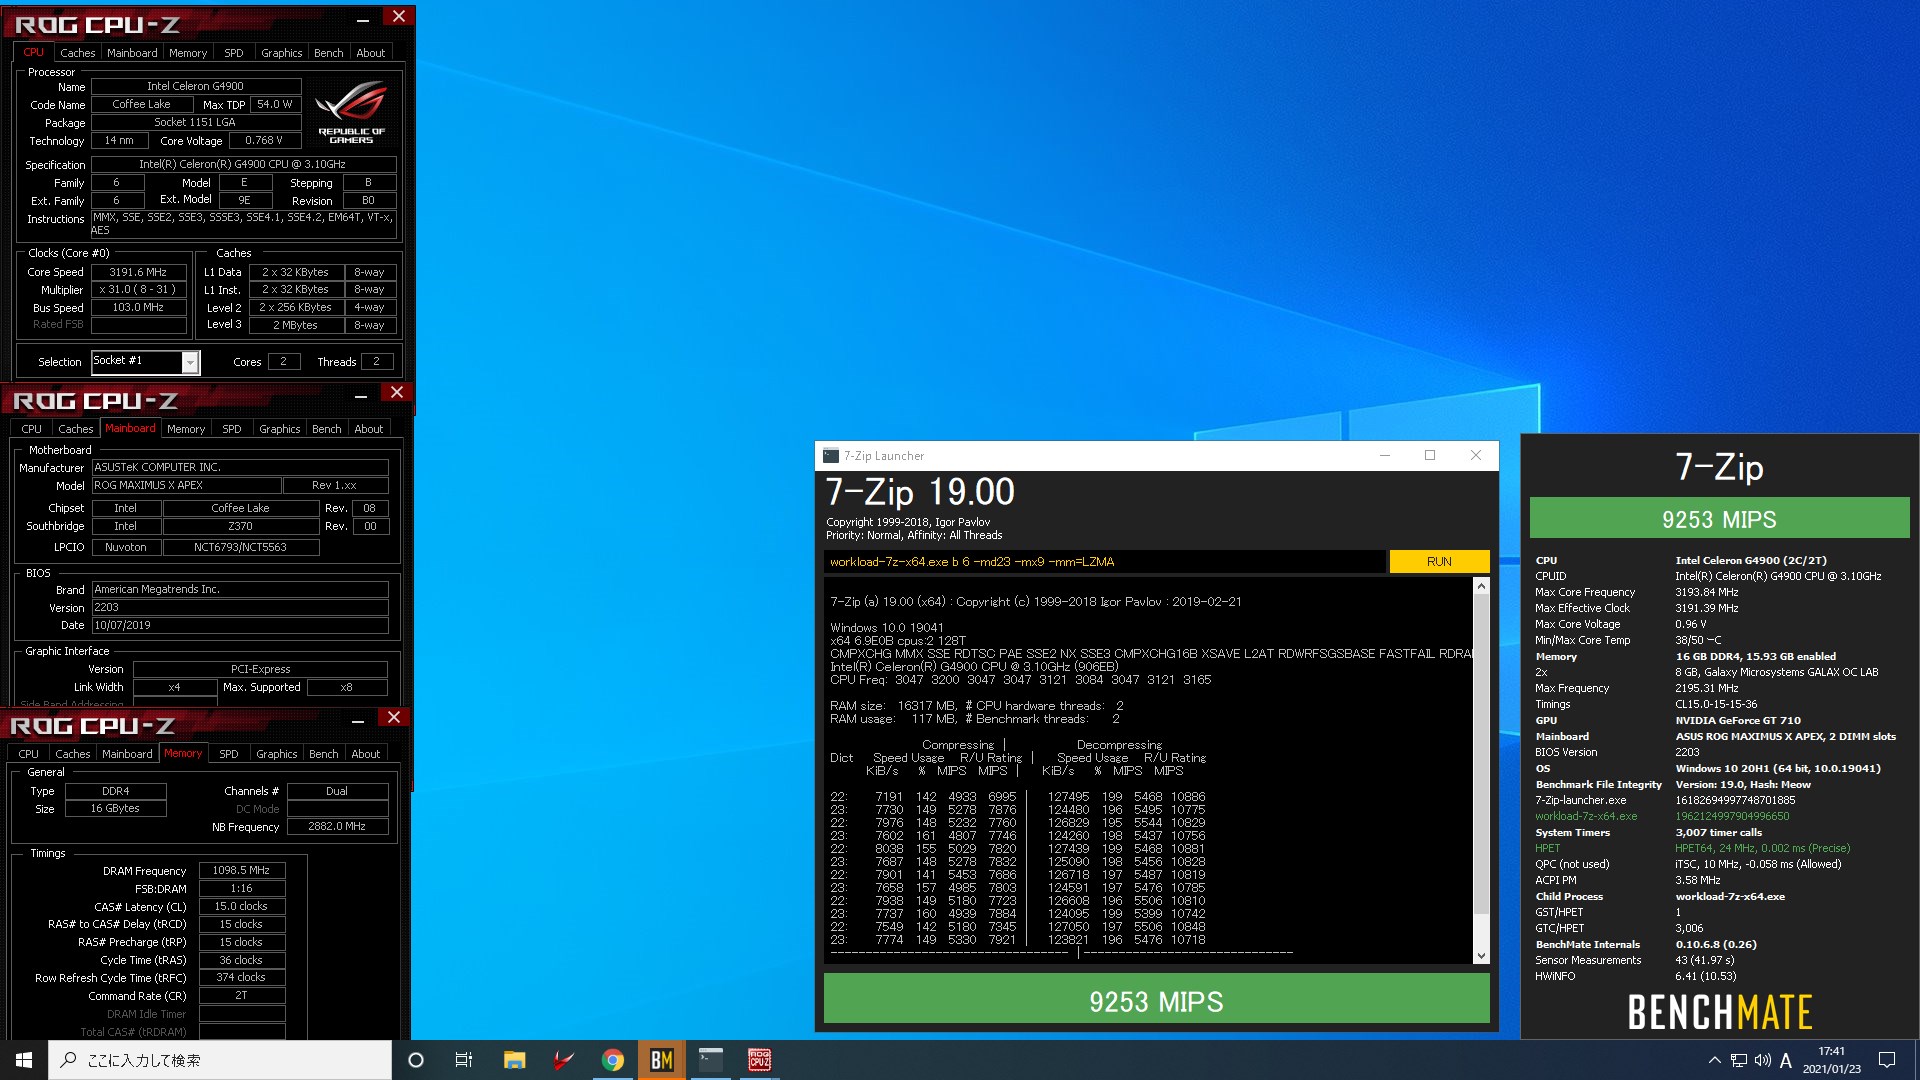The width and height of the screenshot is (1920, 1080).
Task: Open the red bird icon app on taskbar
Action: [x=563, y=1060]
